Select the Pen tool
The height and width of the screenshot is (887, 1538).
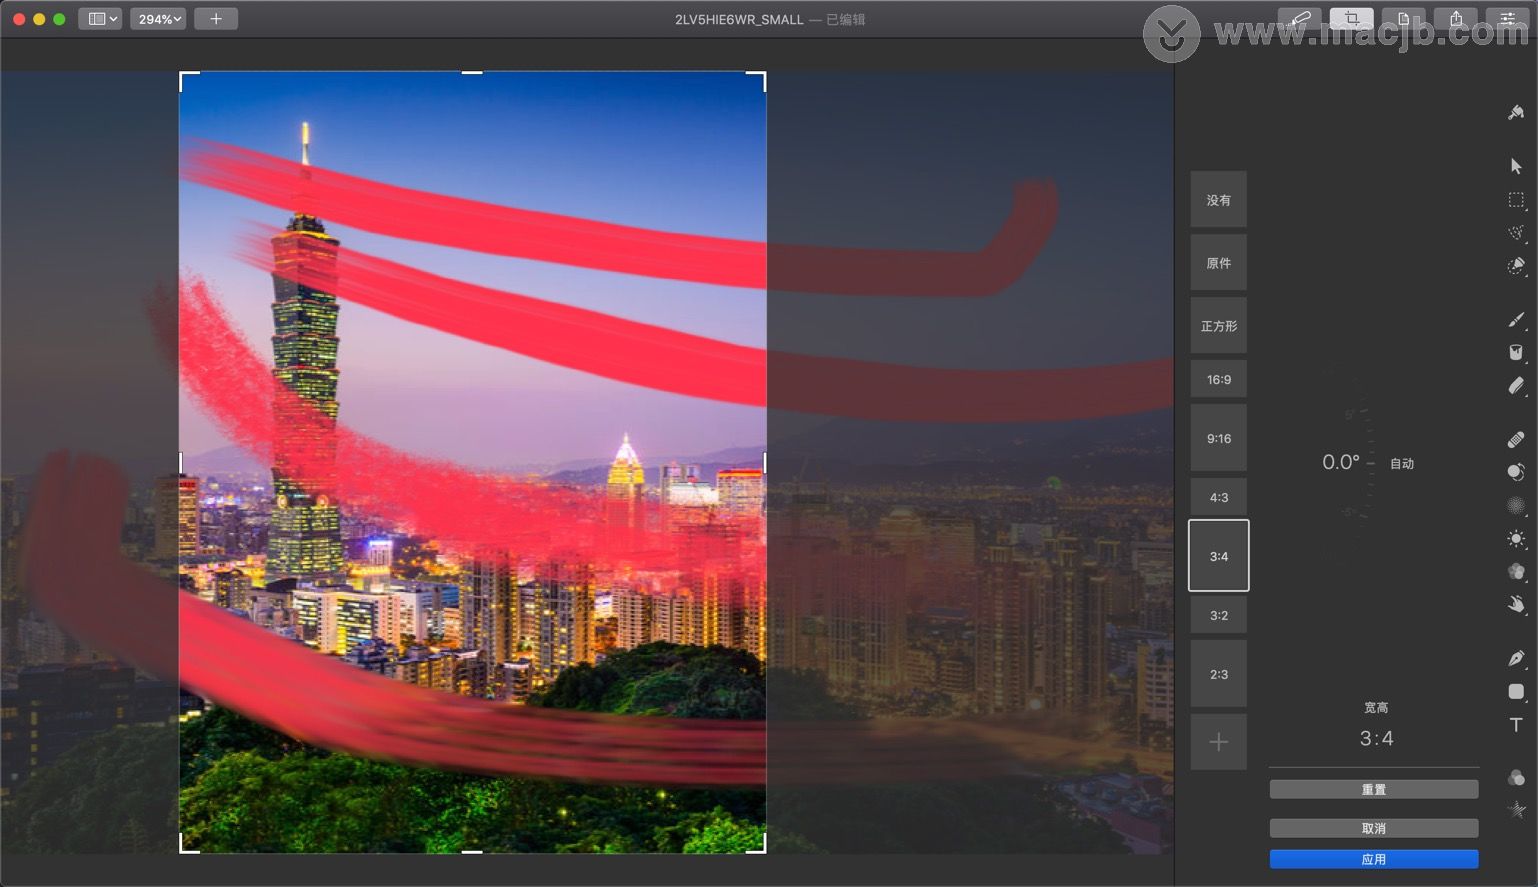coord(1516,658)
